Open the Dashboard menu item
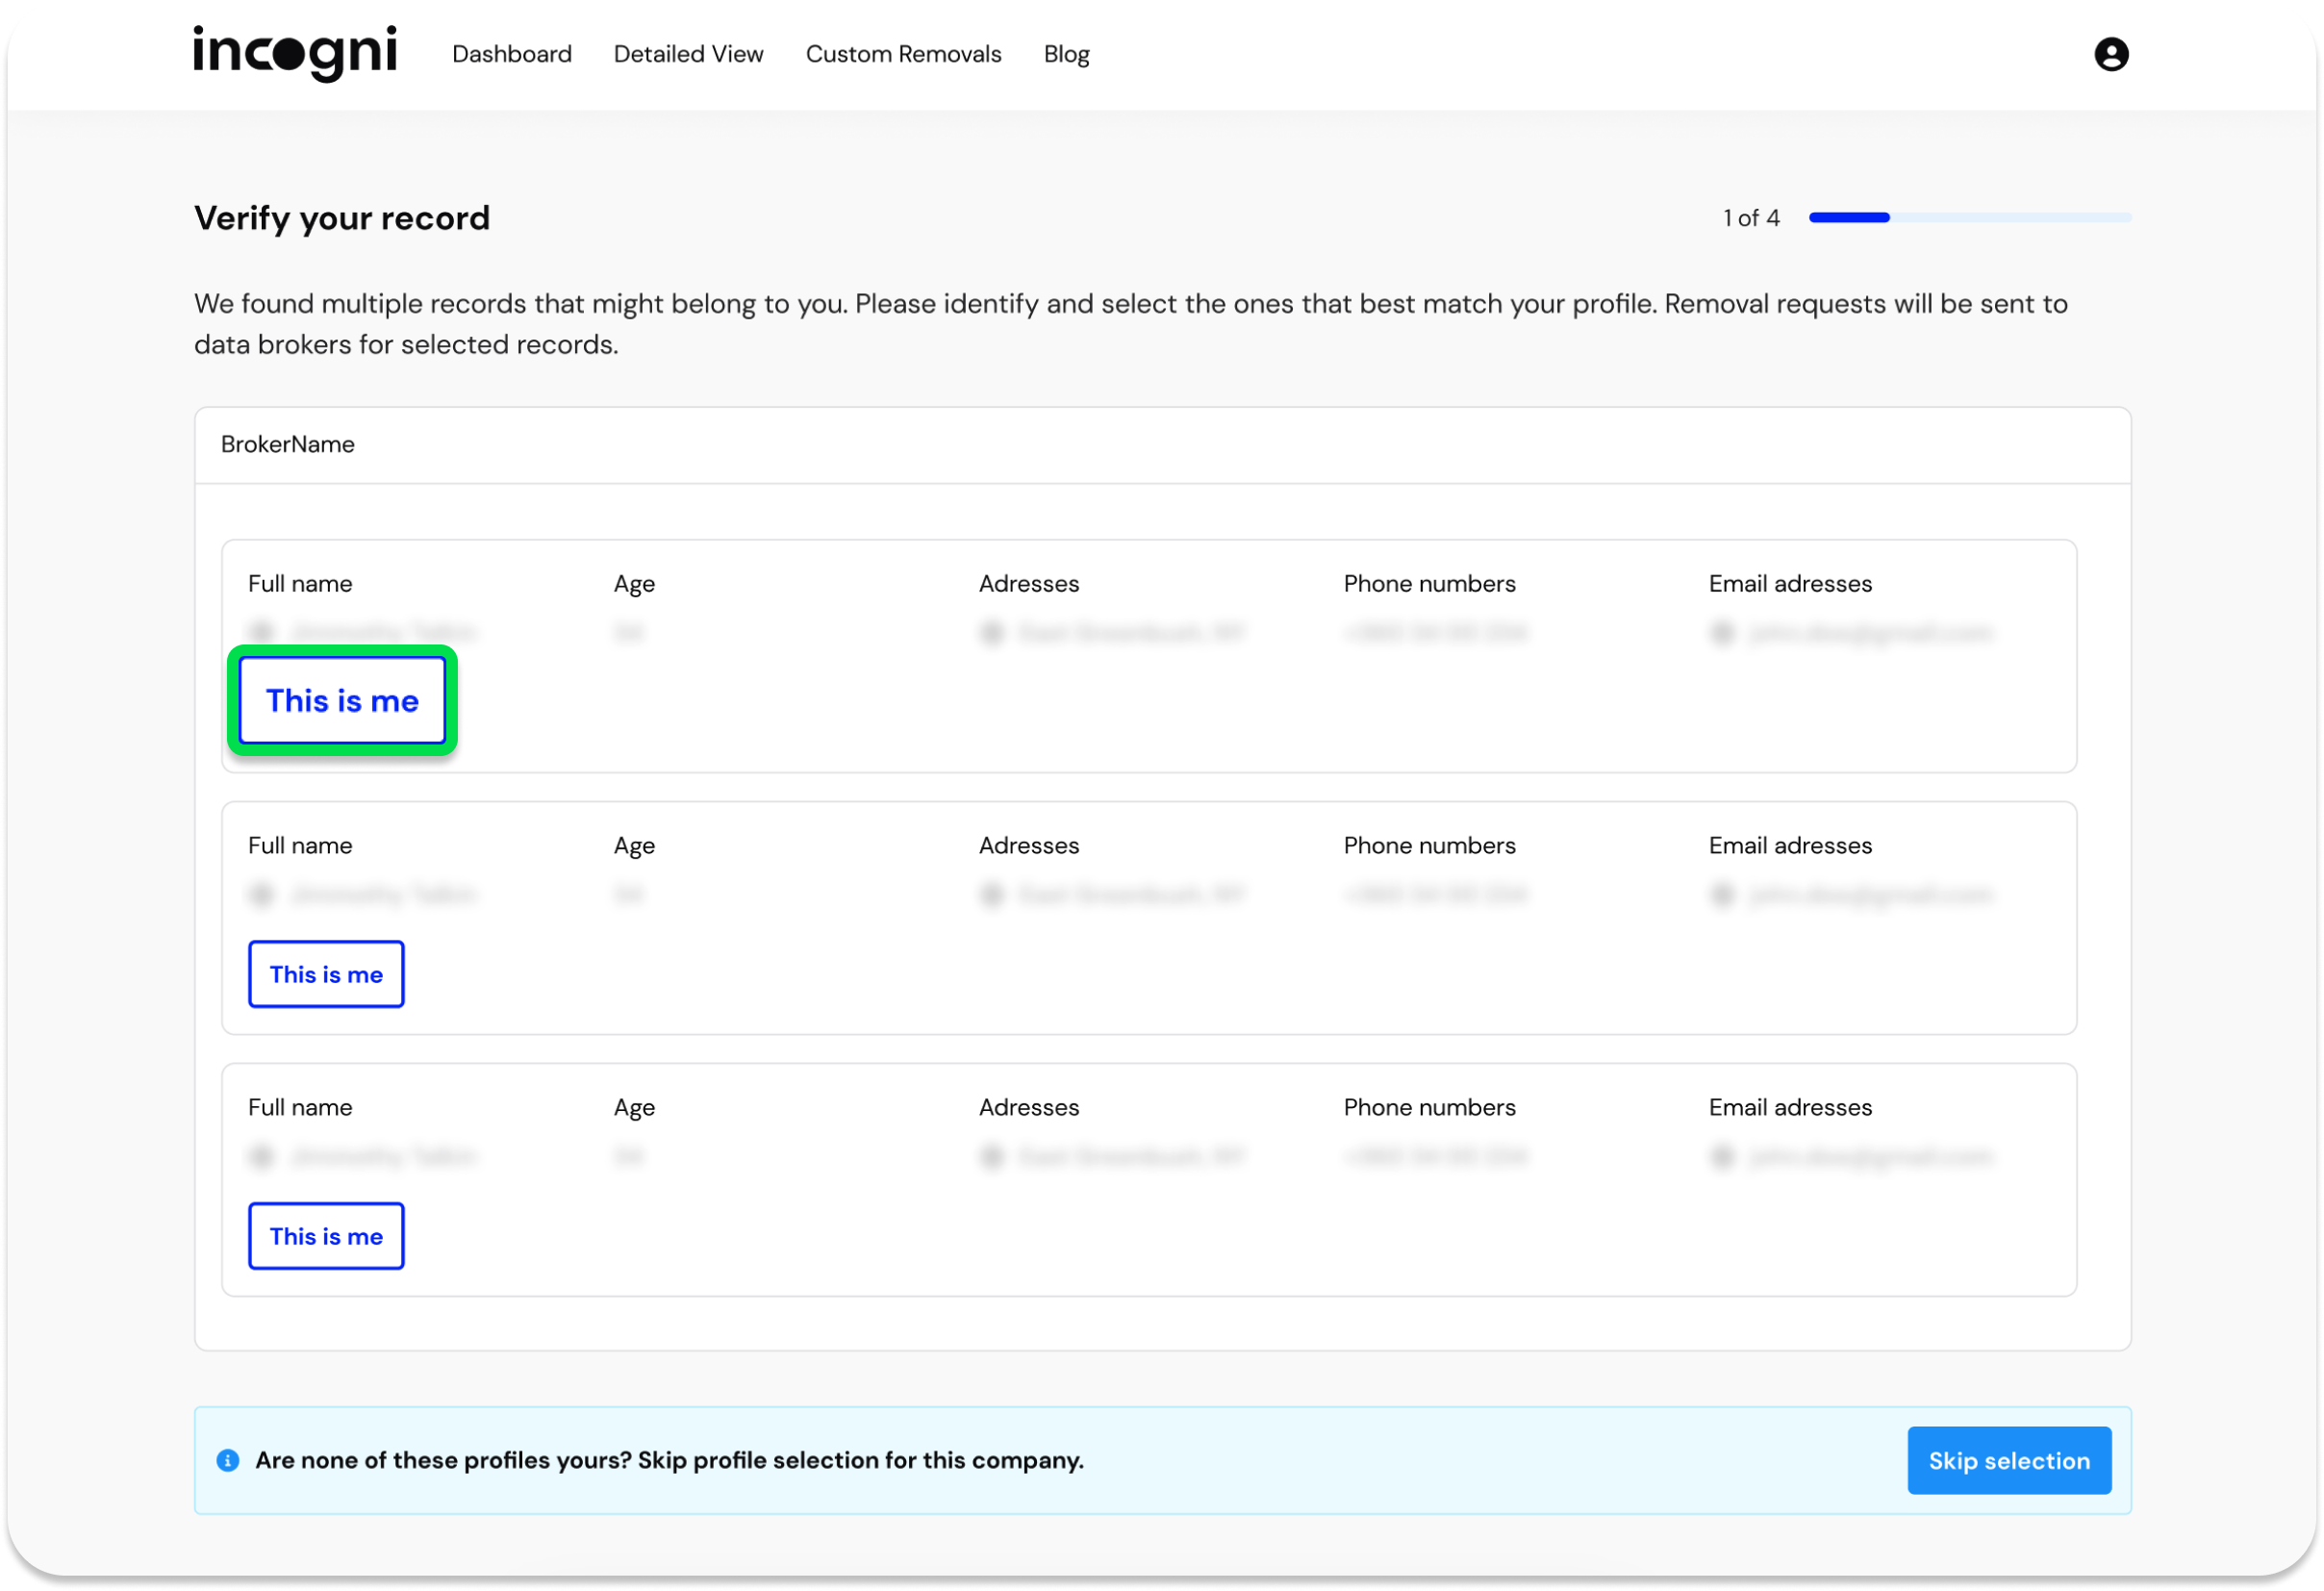This screenshot has height=1591, width=2324. pyautogui.click(x=511, y=54)
